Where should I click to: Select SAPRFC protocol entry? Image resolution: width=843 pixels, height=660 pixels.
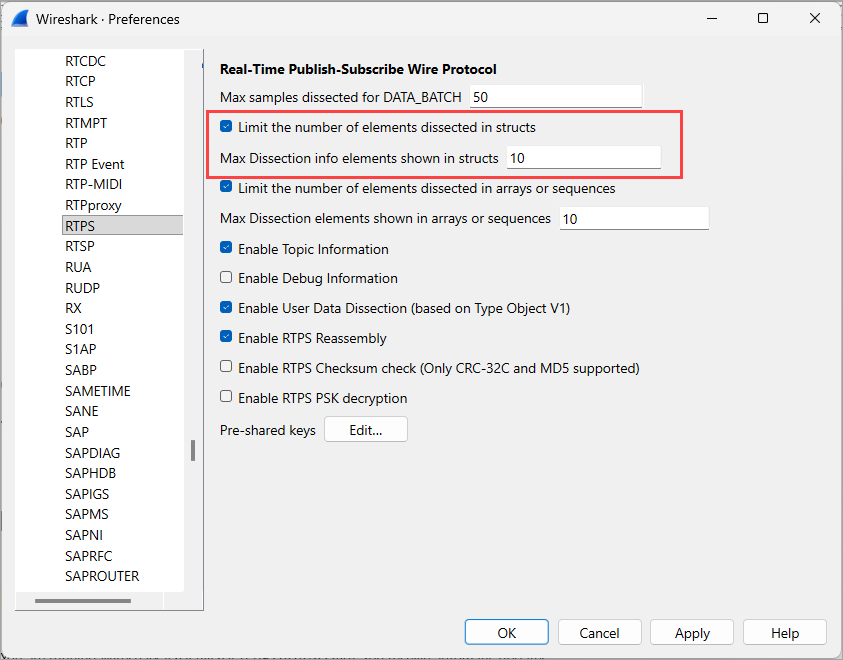tap(89, 556)
